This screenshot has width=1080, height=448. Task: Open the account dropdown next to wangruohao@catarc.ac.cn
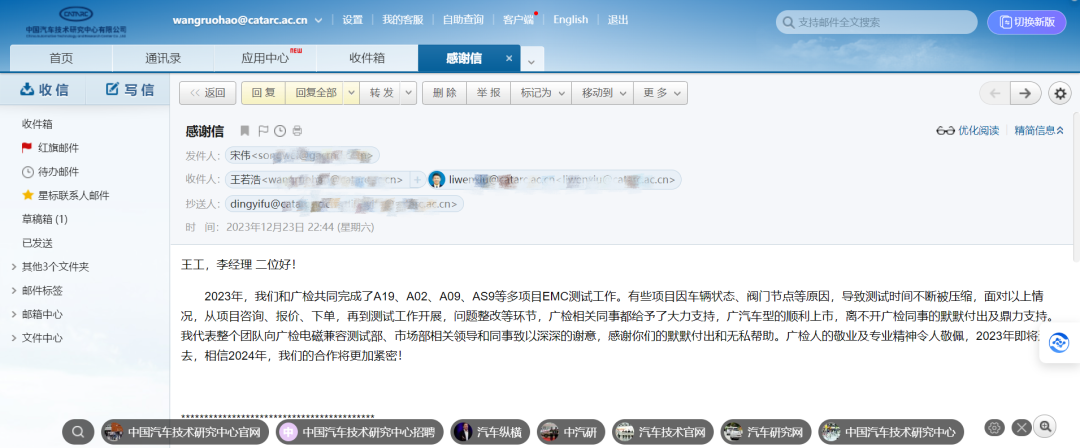click(318, 20)
